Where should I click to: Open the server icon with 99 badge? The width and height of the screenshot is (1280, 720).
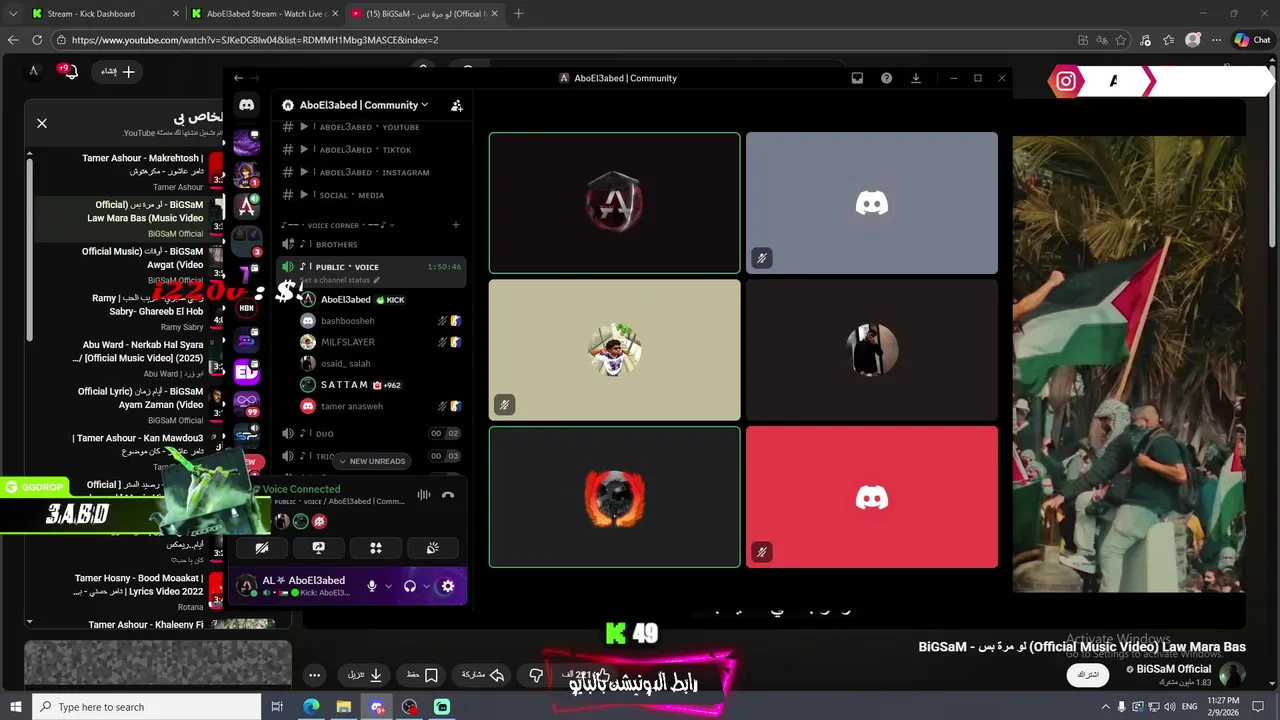click(247, 404)
